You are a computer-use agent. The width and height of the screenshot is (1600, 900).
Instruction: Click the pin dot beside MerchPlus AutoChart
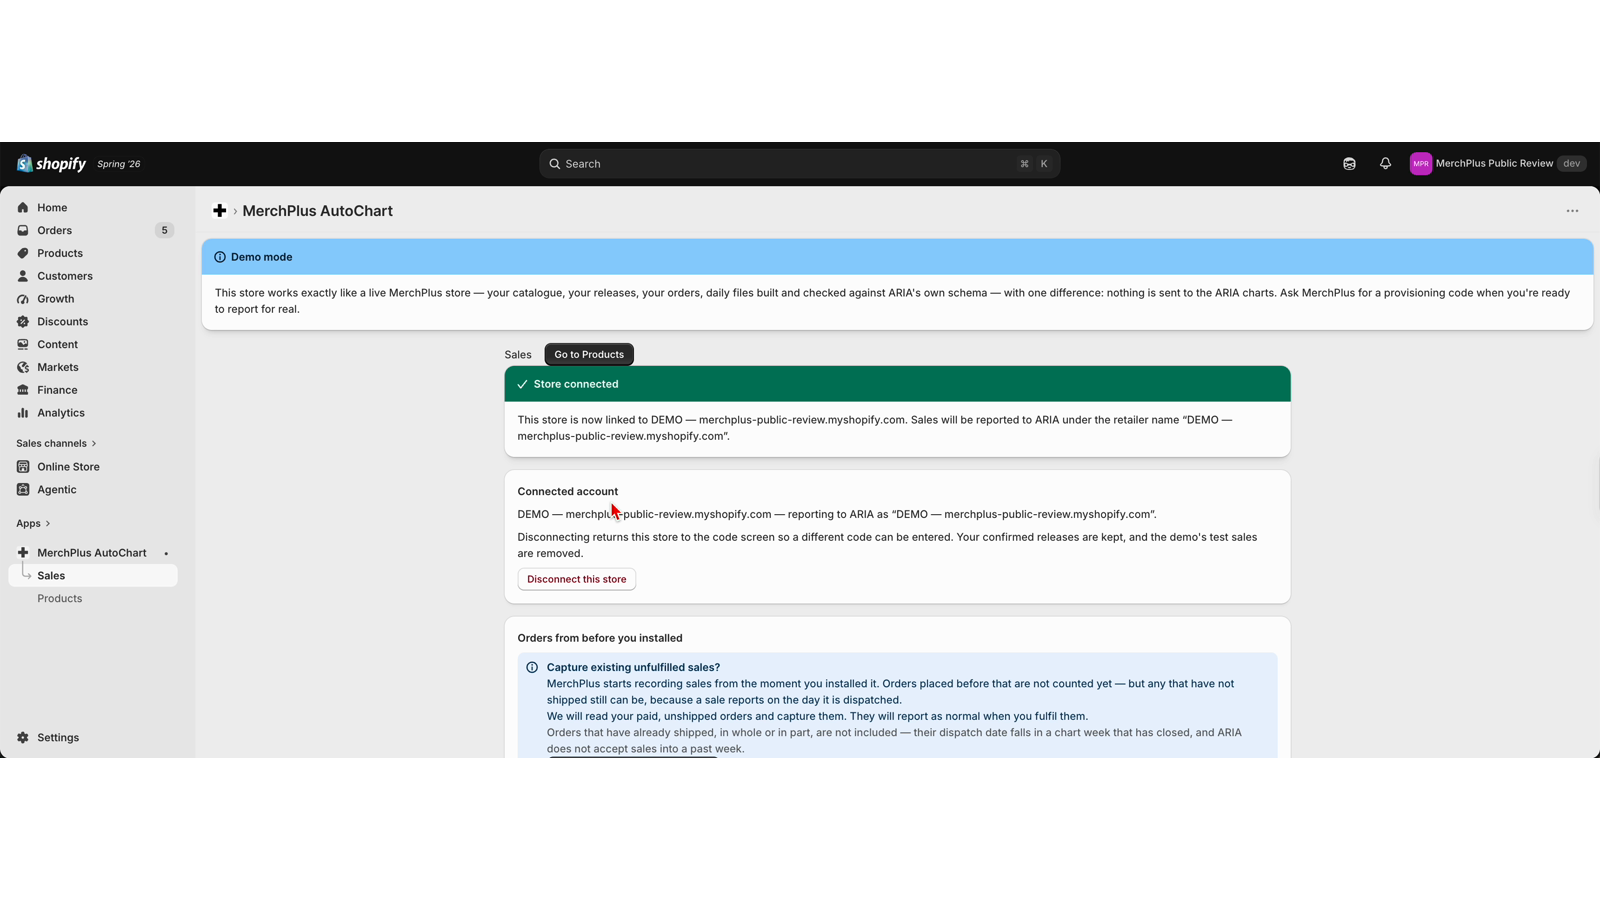point(166,554)
